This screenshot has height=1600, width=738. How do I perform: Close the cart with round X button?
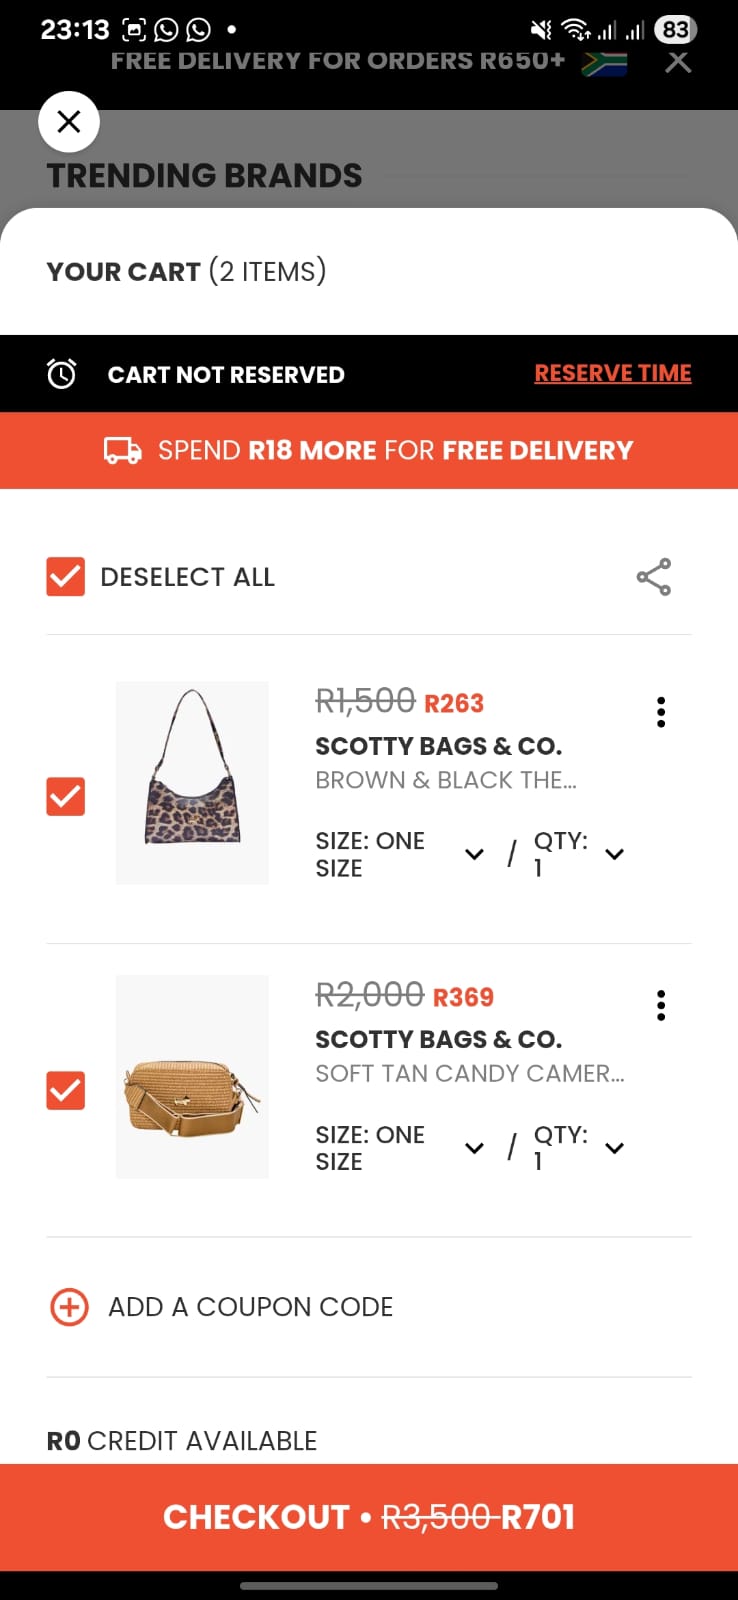(69, 122)
